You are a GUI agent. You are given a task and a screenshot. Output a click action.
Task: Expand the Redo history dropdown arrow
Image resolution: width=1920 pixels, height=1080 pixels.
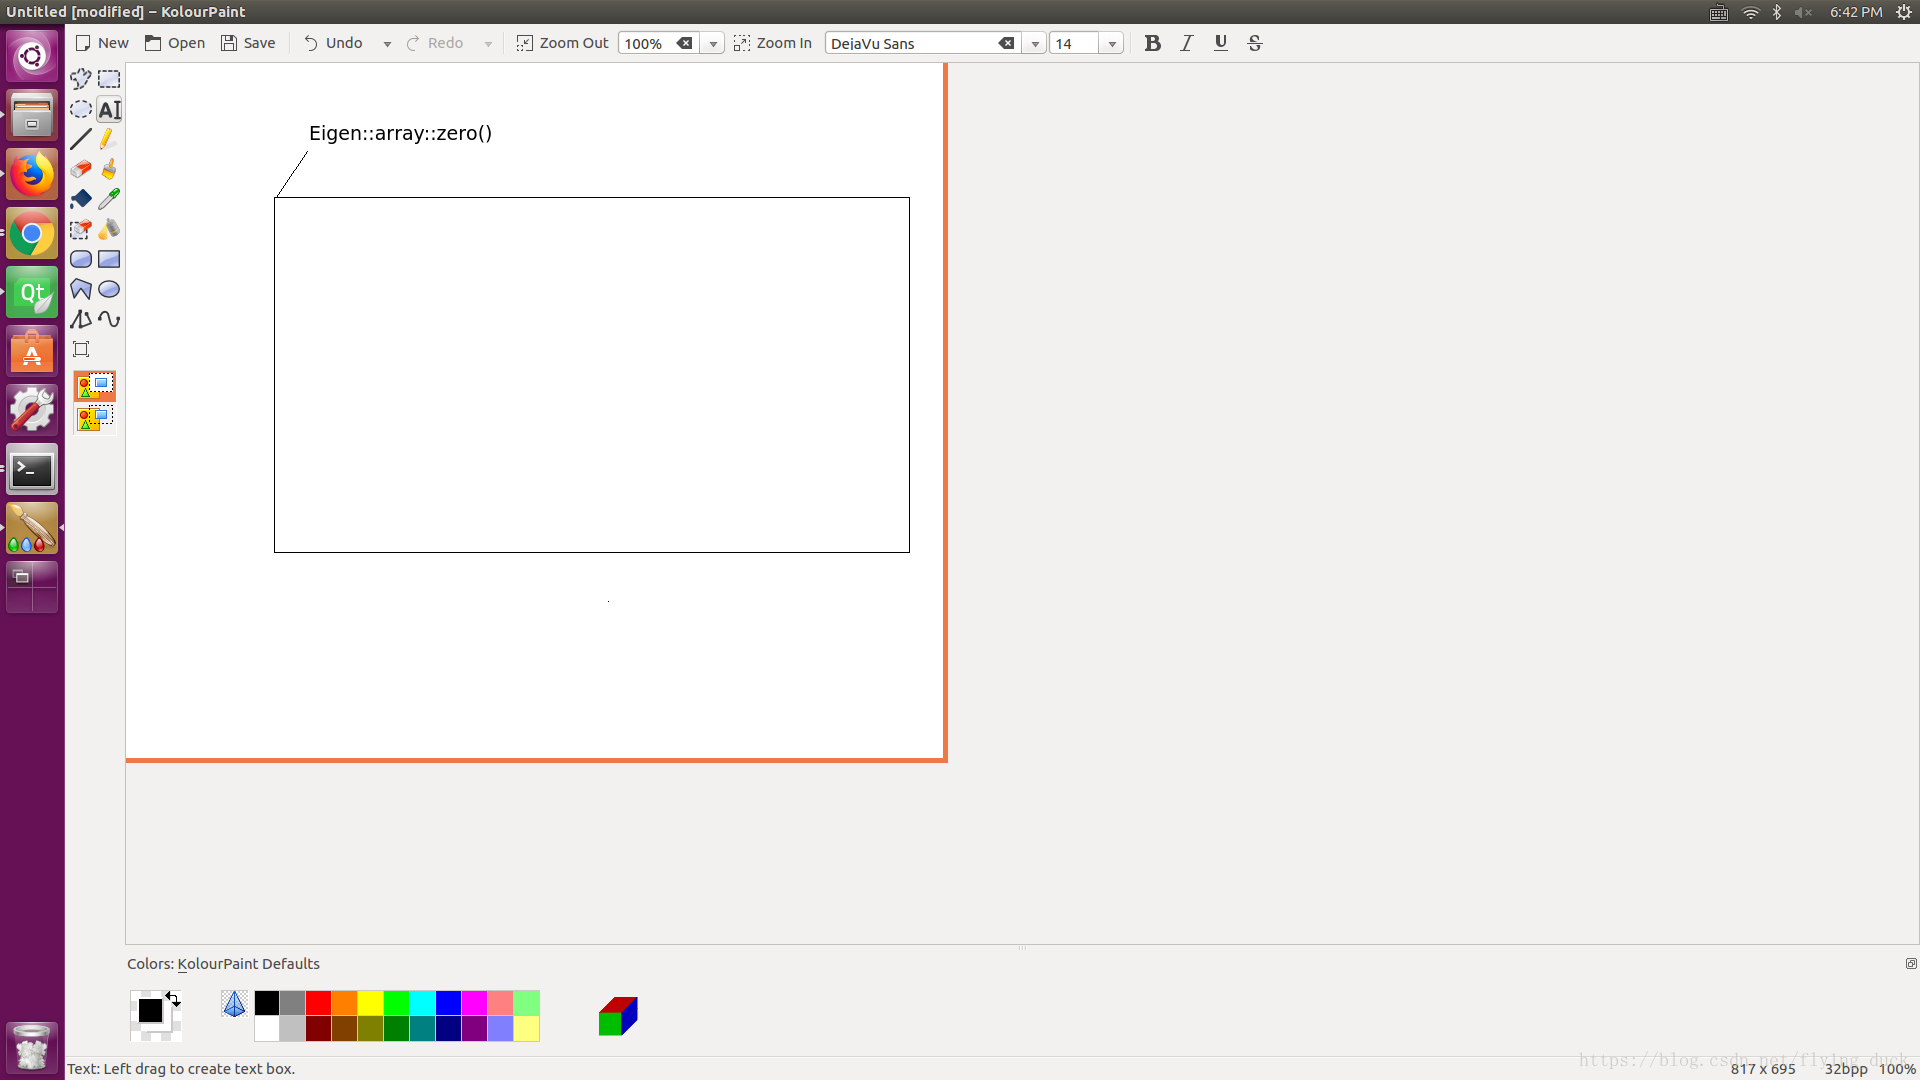point(488,44)
